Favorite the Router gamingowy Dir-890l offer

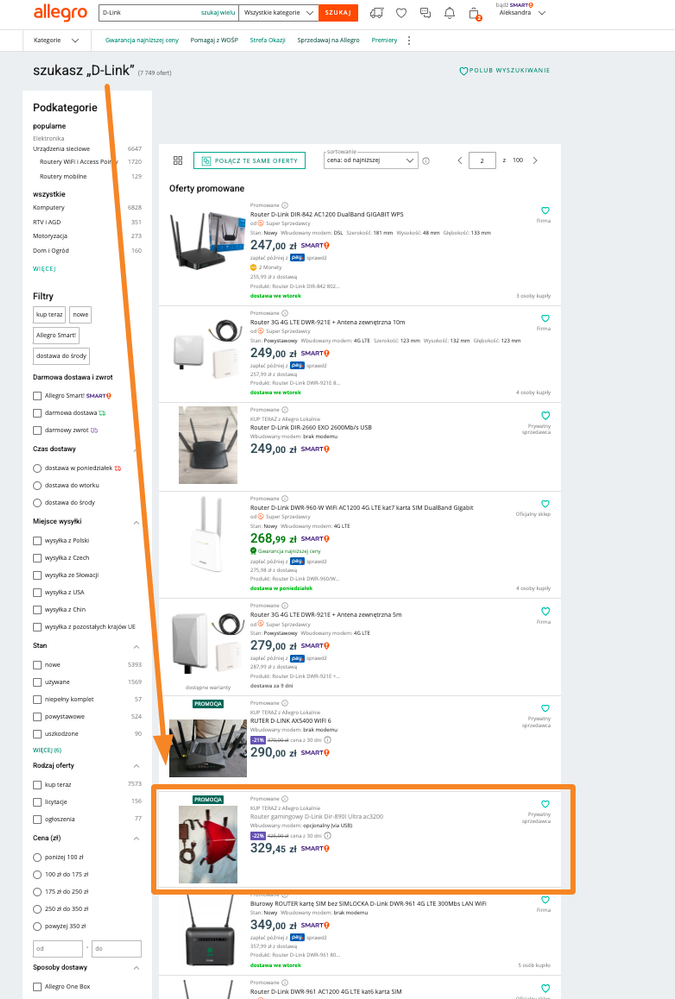pos(545,804)
